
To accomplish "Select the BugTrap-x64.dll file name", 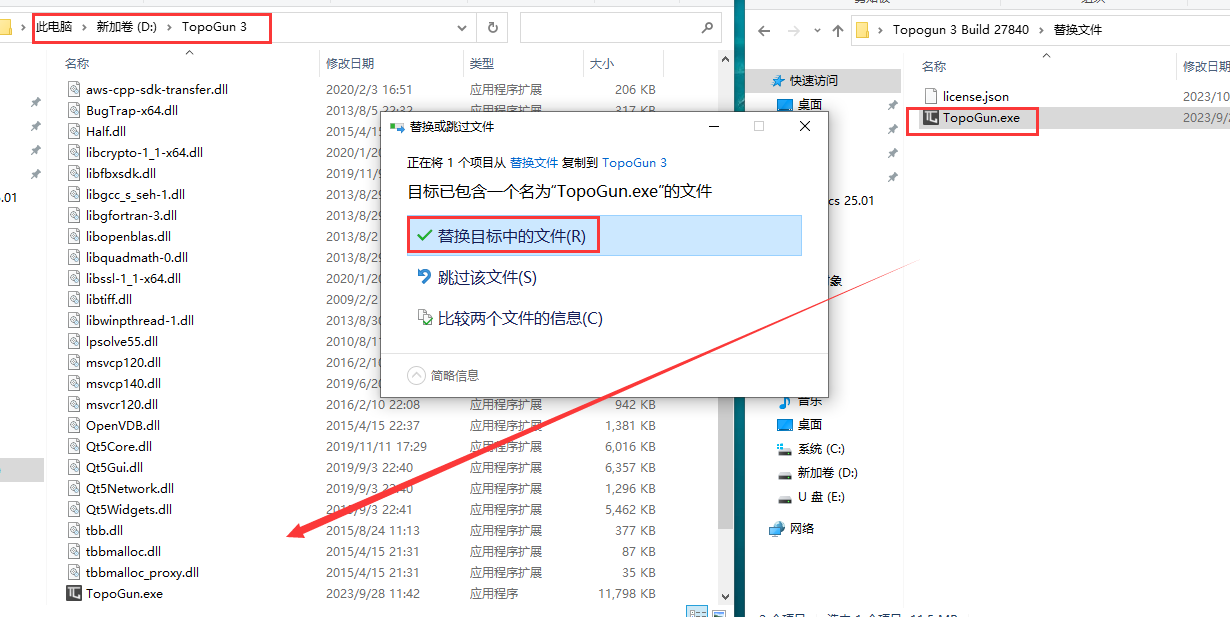I will click(x=132, y=110).
